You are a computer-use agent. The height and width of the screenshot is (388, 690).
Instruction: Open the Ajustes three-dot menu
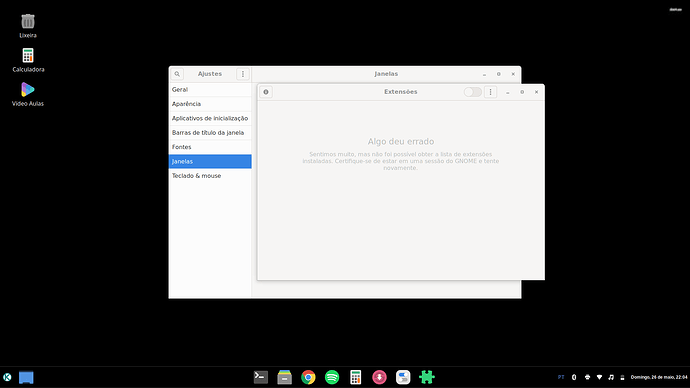(x=243, y=74)
